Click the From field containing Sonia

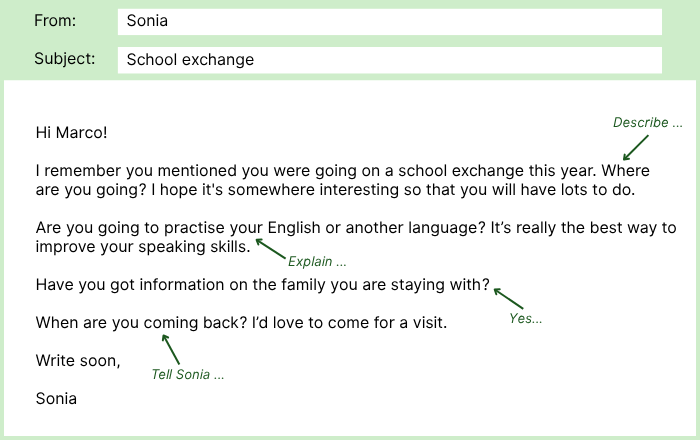389,22
